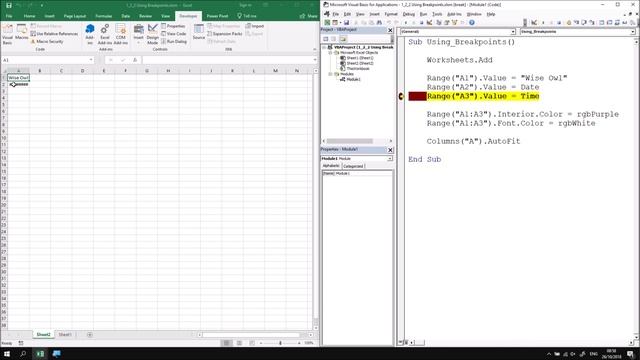Image resolution: width=640 pixels, height=360 pixels.
Task: Select ThisWorkbook in project tree
Action: pos(355,69)
